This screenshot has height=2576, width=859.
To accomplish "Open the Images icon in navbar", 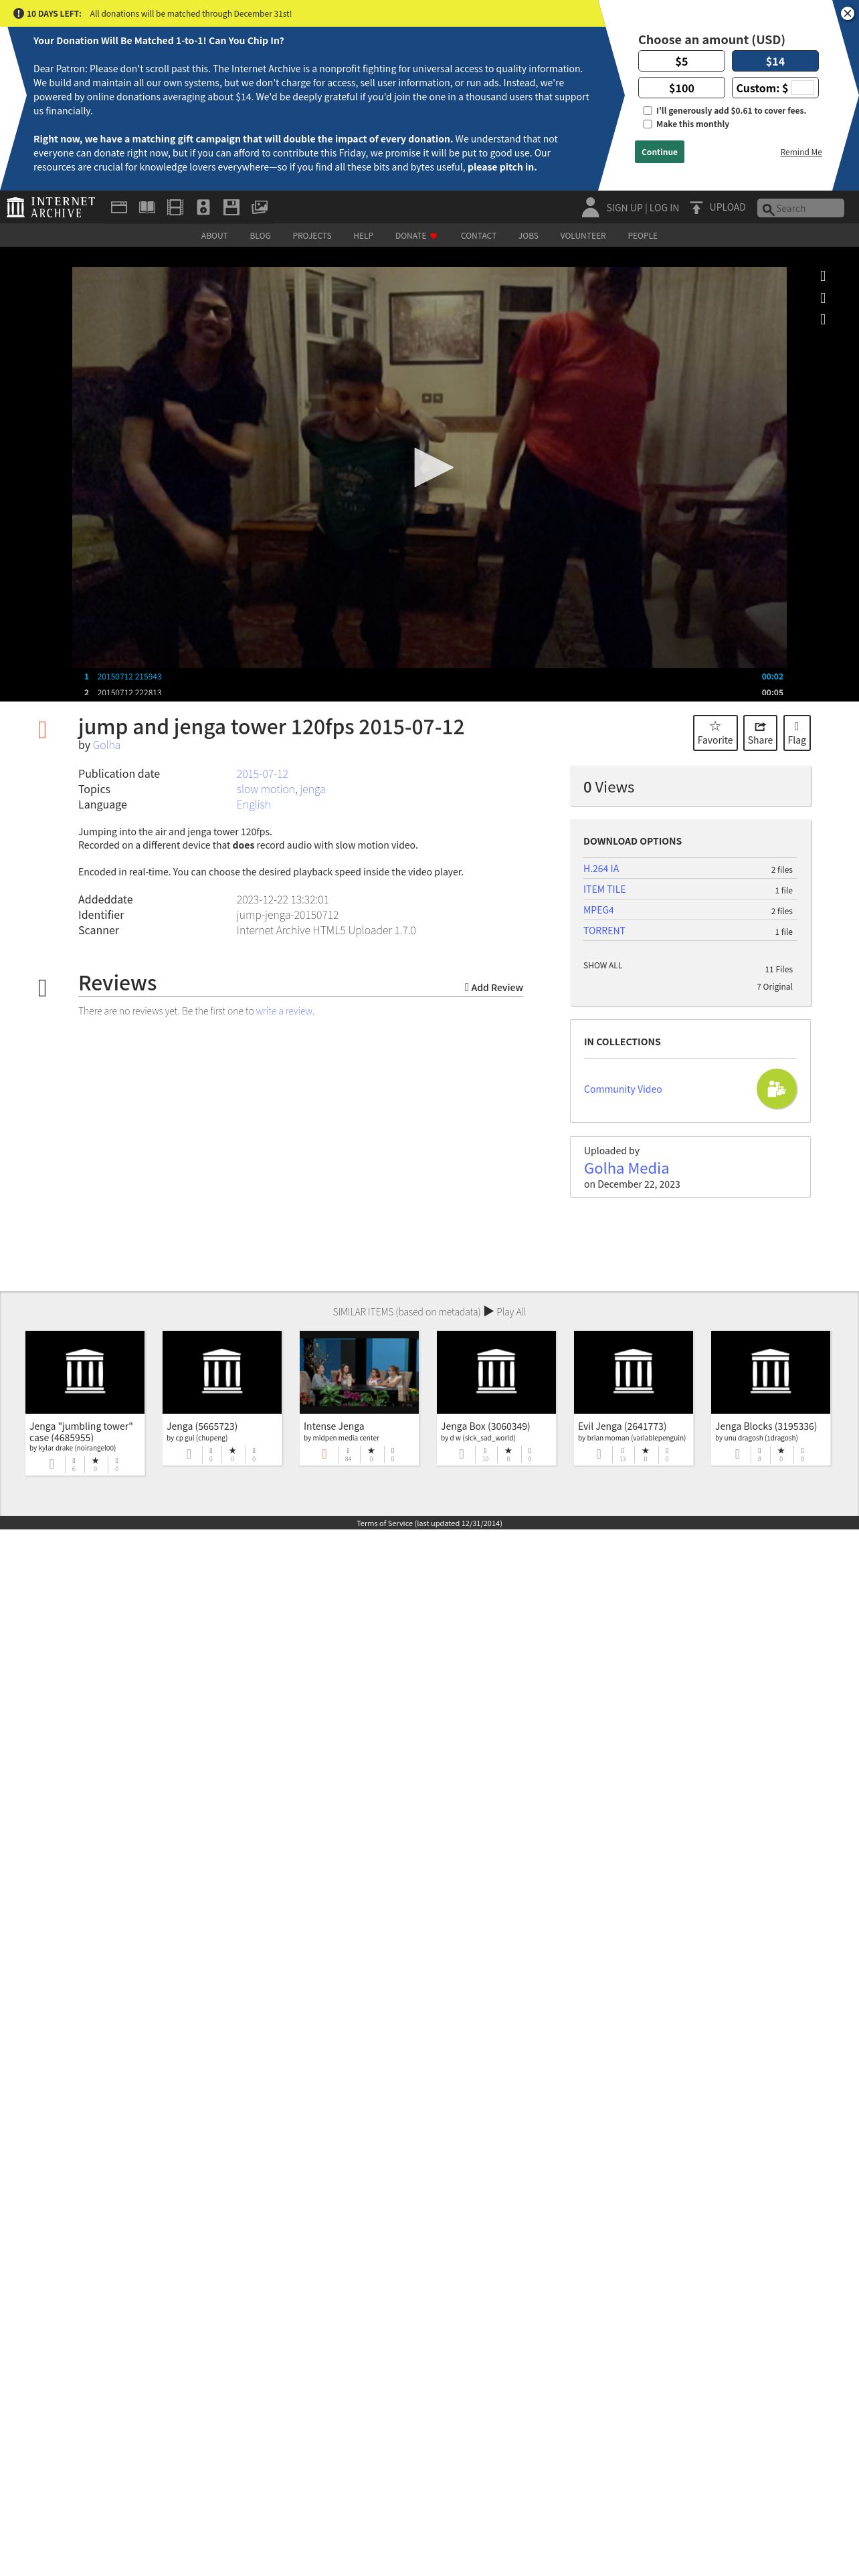I will (260, 207).
